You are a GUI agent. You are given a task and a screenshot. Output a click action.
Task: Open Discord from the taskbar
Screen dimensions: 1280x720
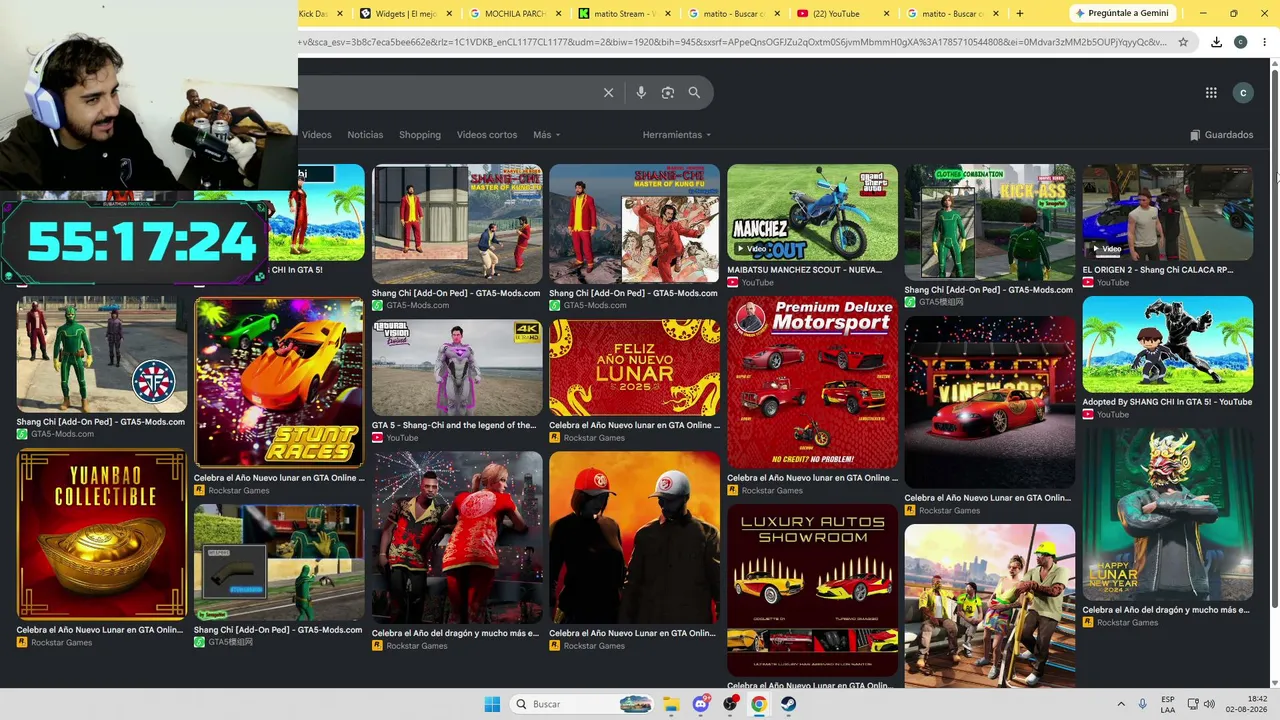coord(701,704)
